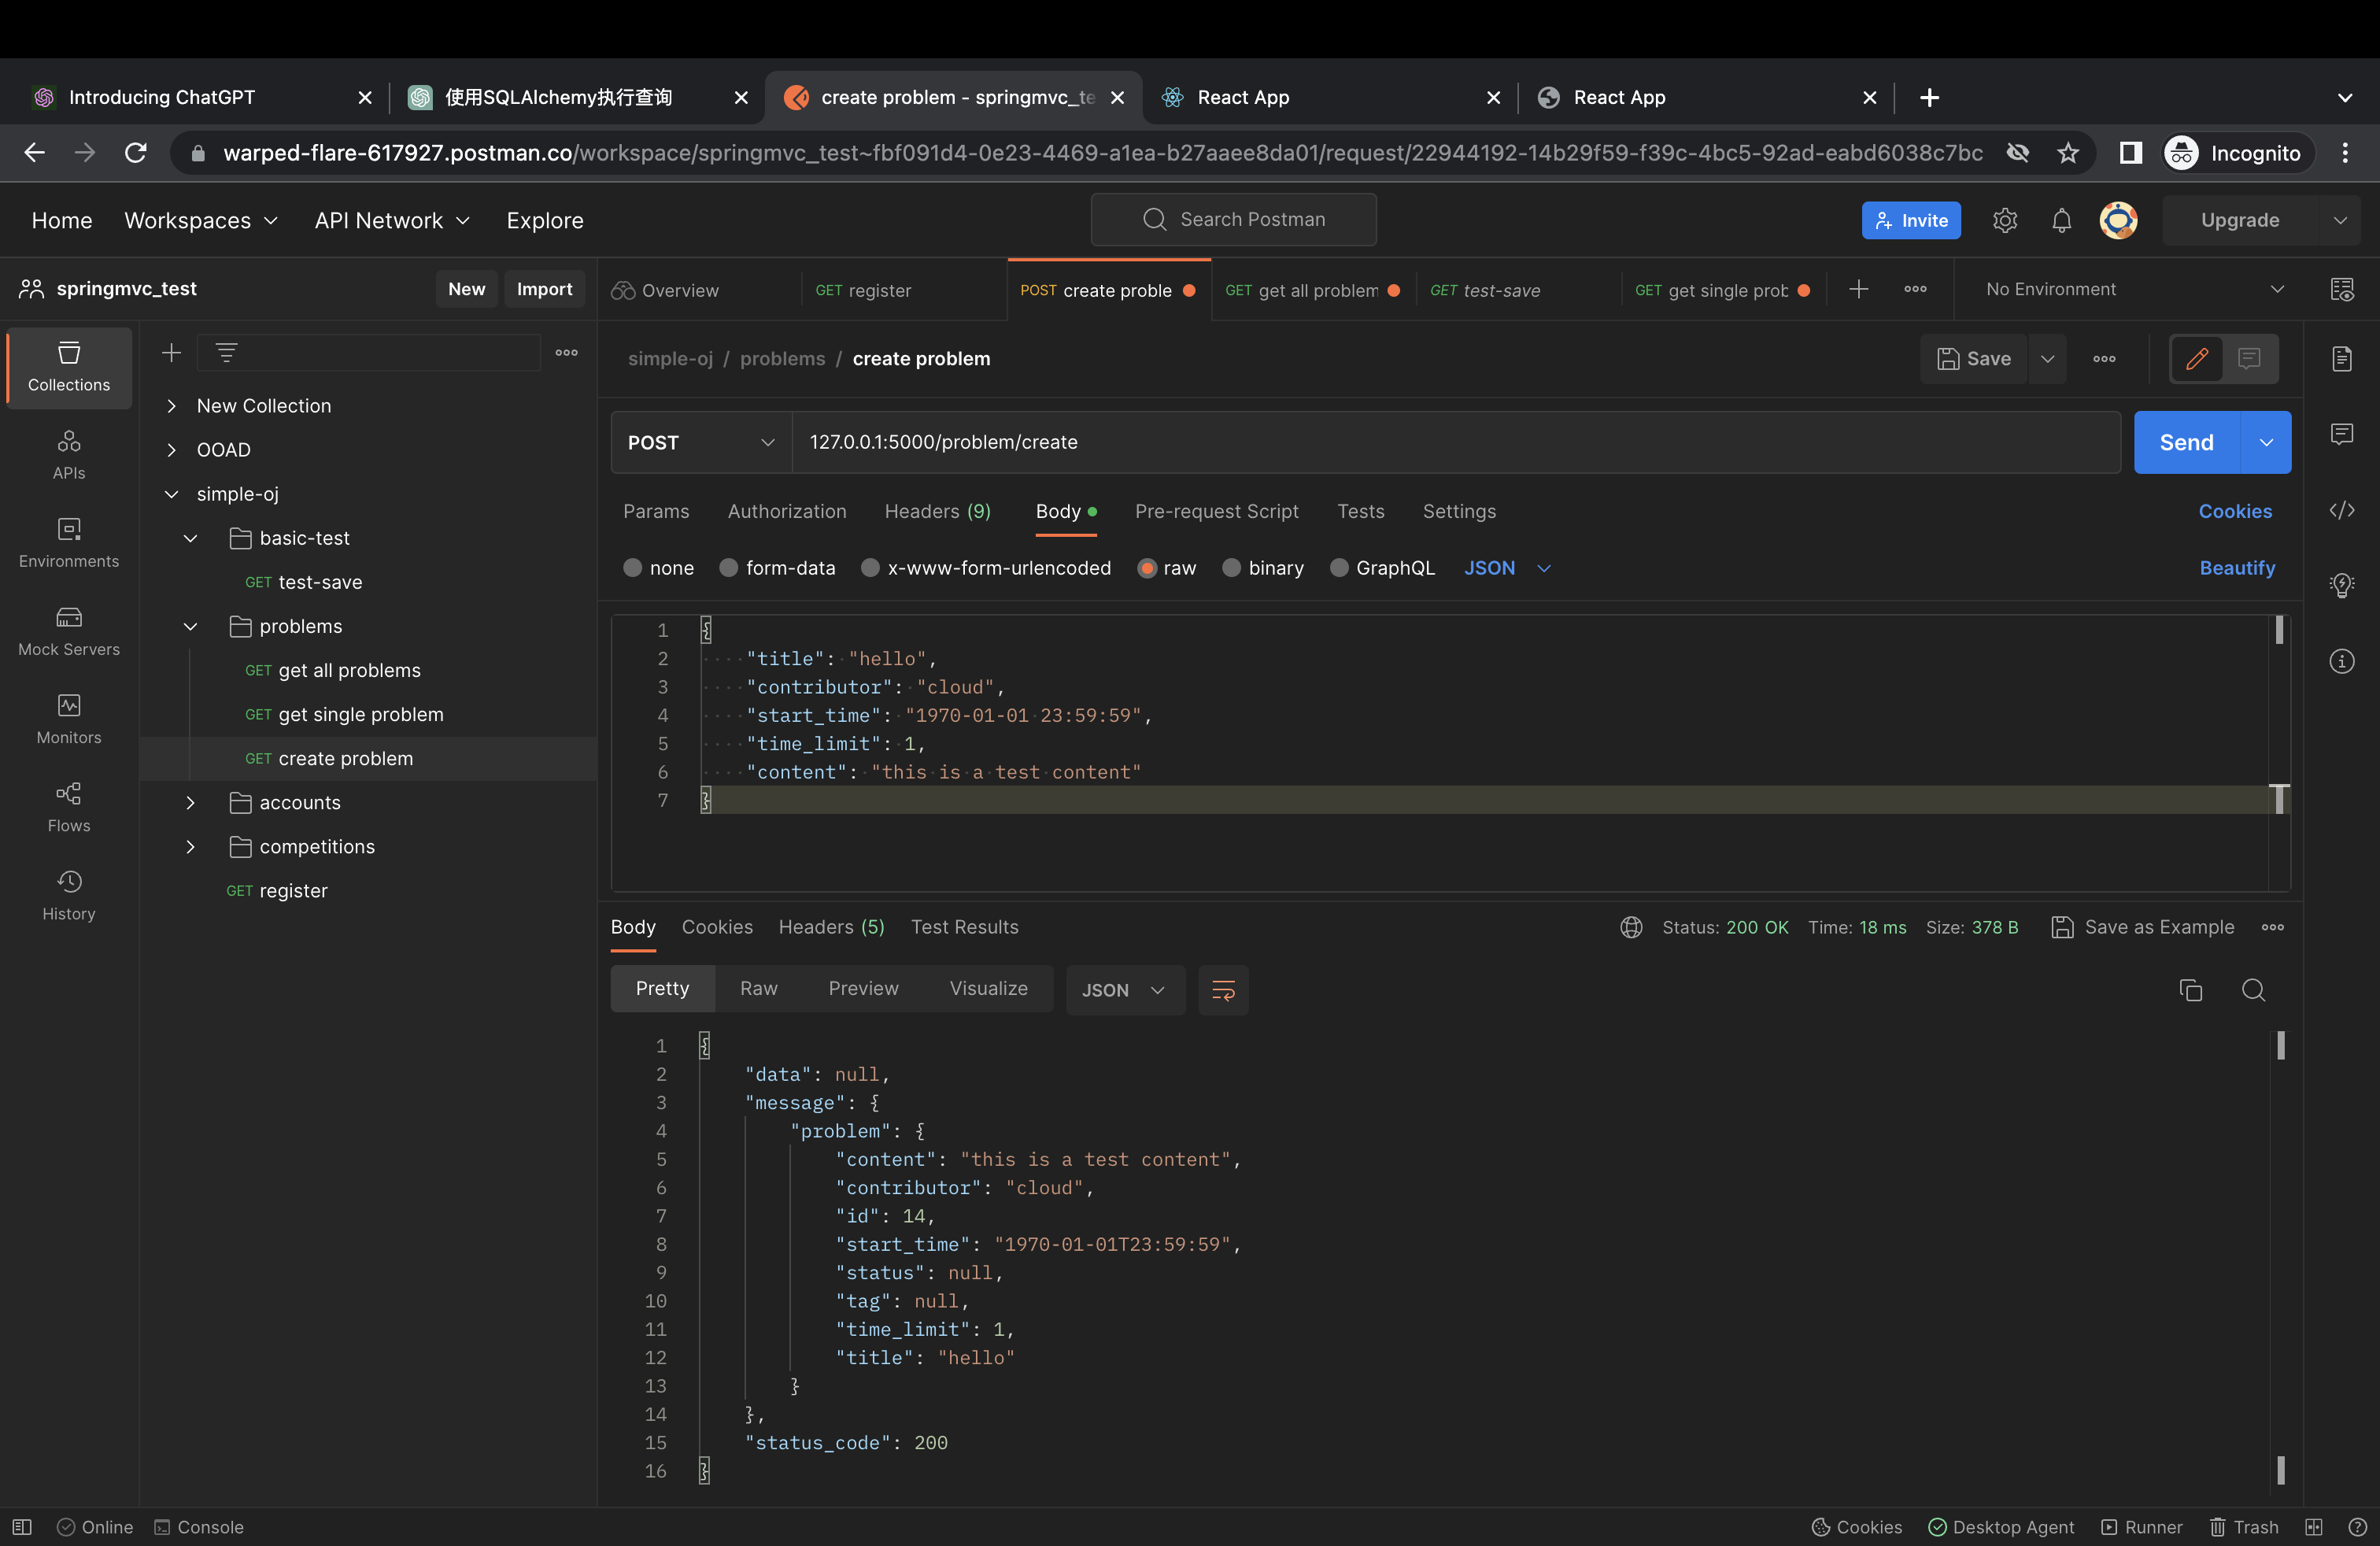Toggle response line wrap icon
Image resolution: width=2380 pixels, height=1546 pixels.
1223,990
